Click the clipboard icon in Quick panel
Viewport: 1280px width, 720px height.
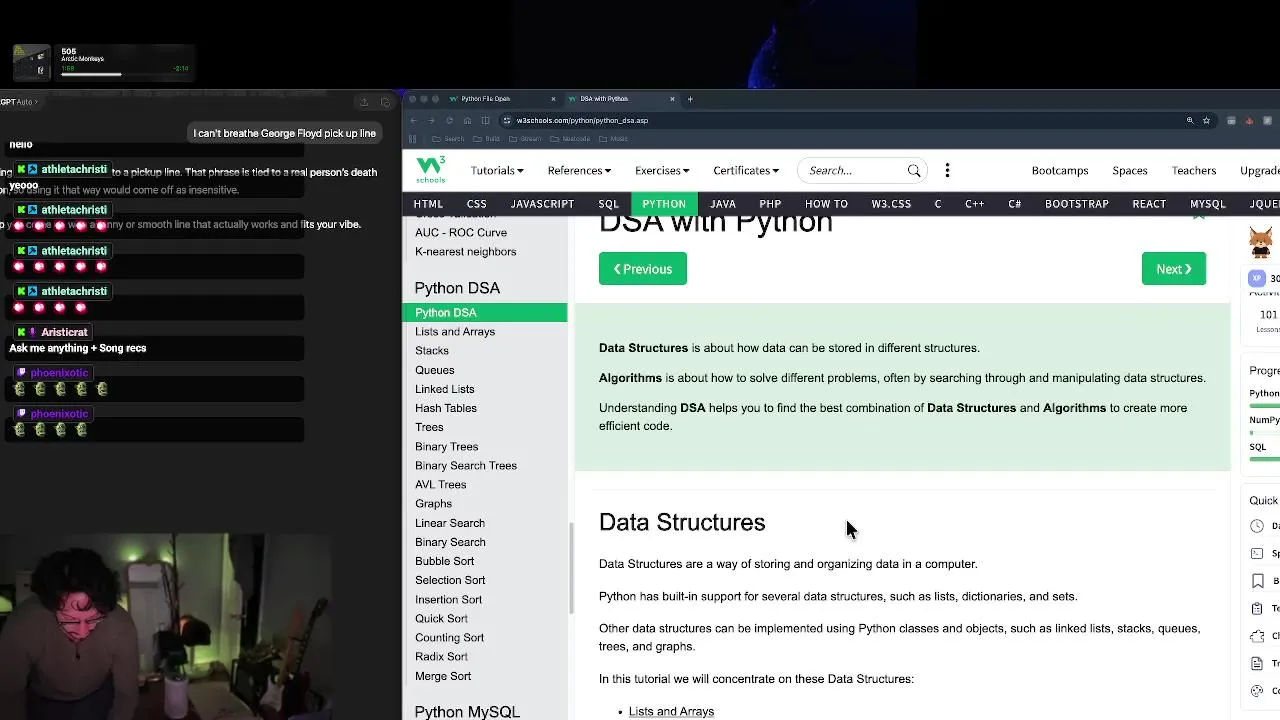[1257, 608]
